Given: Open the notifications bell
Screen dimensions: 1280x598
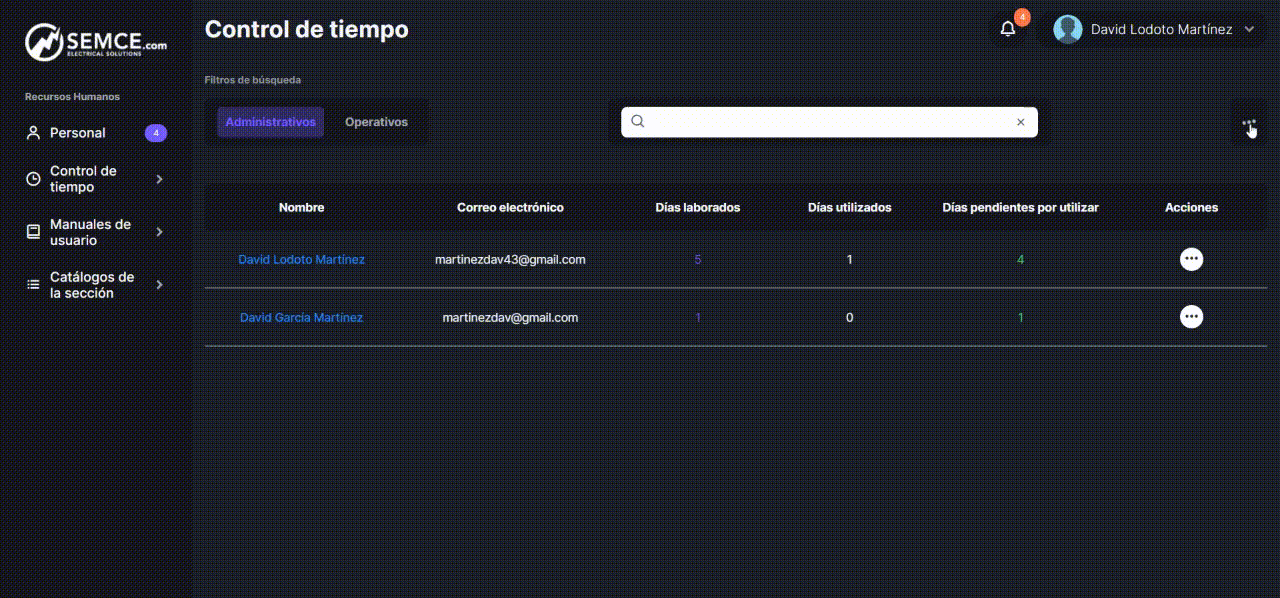Looking at the screenshot, I should tap(1008, 29).
